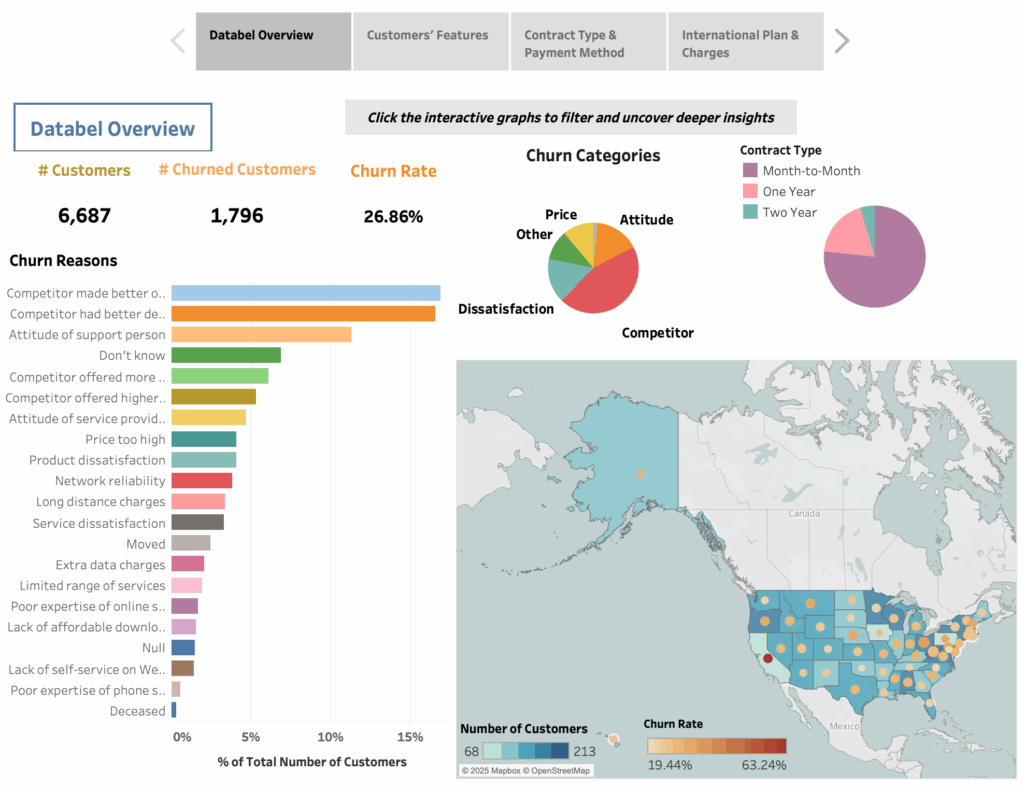Click the left arrow to previous tab

click(x=178, y=41)
